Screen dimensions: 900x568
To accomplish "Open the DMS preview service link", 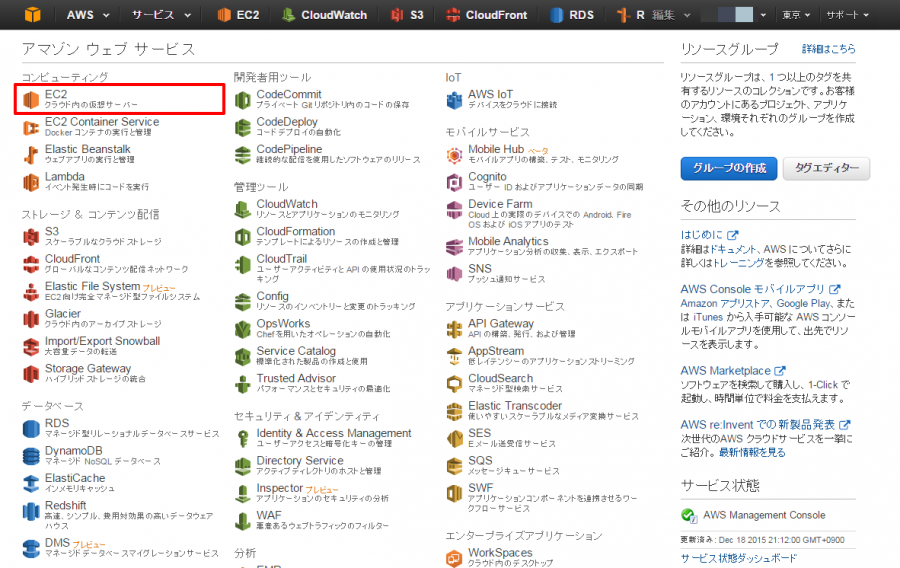I will pyautogui.click(x=57, y=543).
